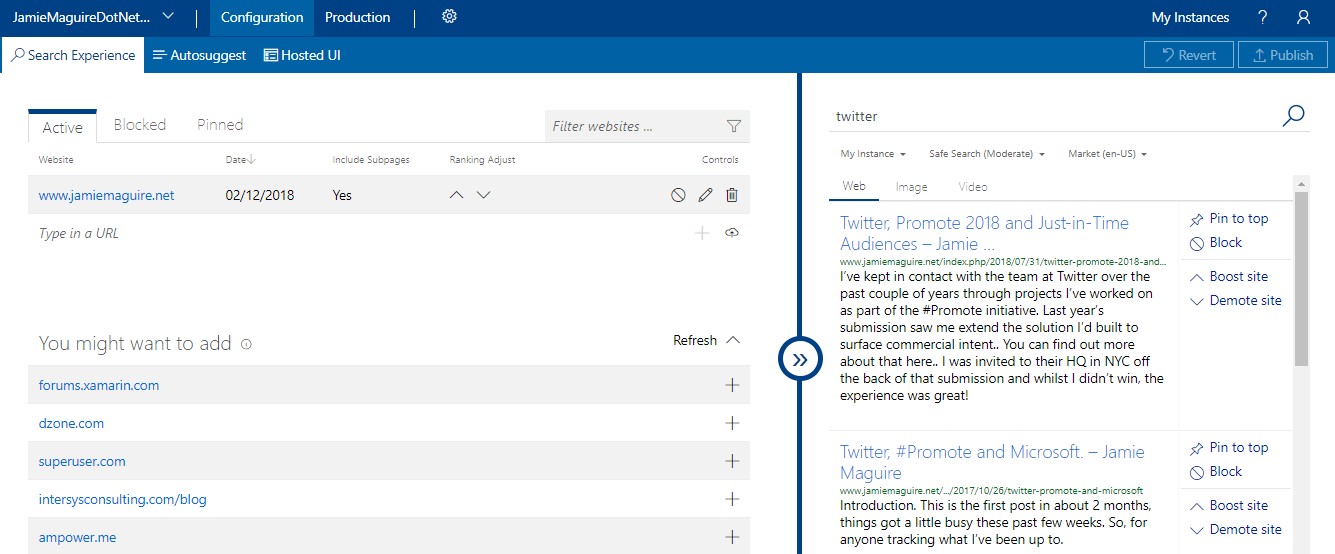Open the ampower.me link
The width and height of the screenshot is (1335, 554).
(77, 537)
